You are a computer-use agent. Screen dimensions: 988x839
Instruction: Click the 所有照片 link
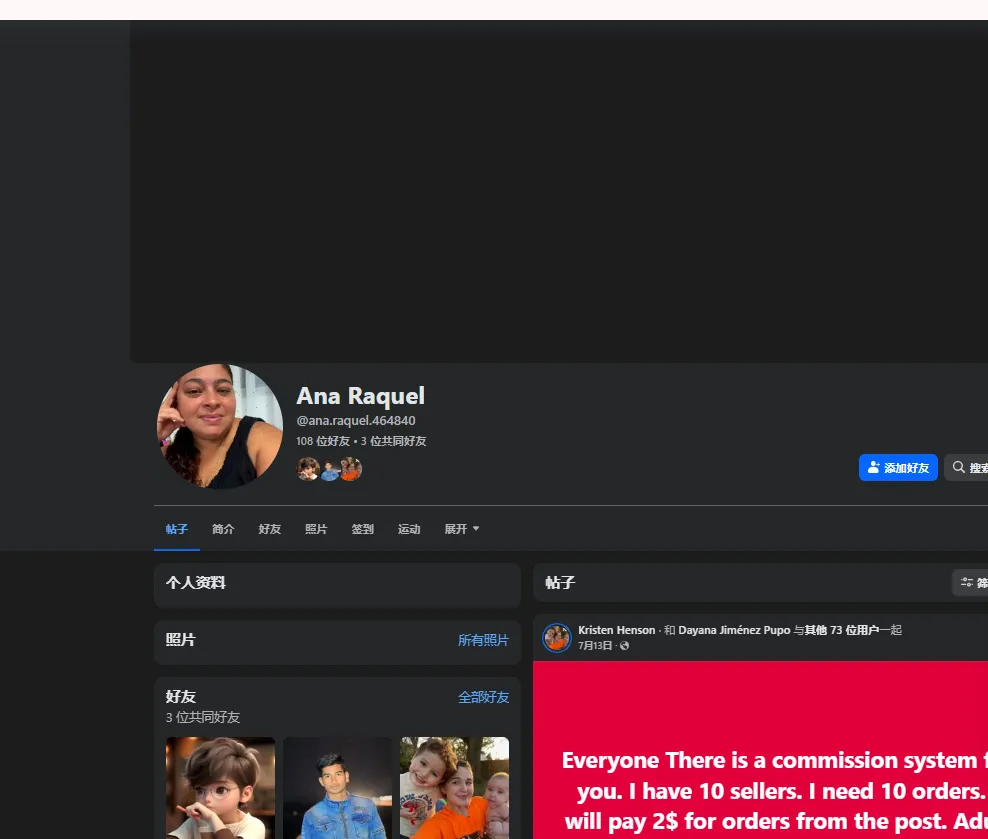tap(483, 640)
